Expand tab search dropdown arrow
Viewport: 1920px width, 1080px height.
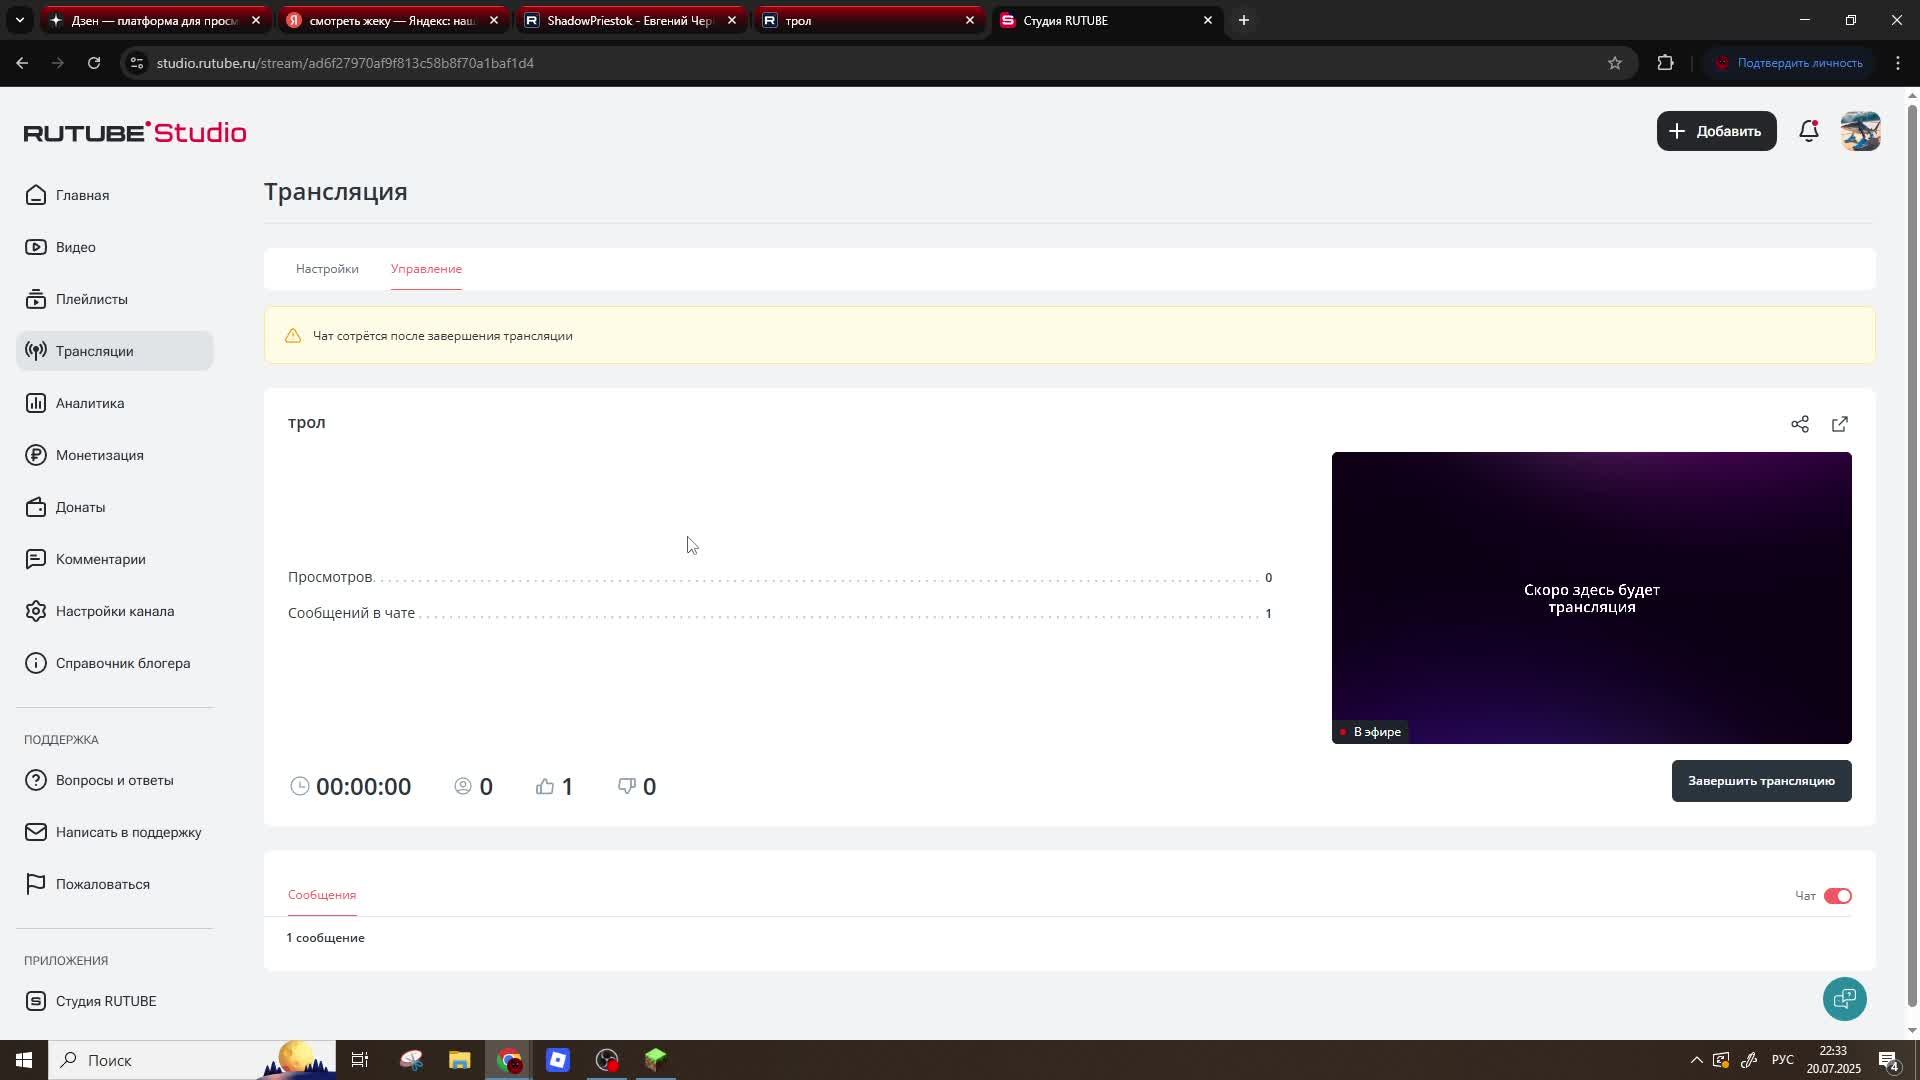tap(19, 20)
